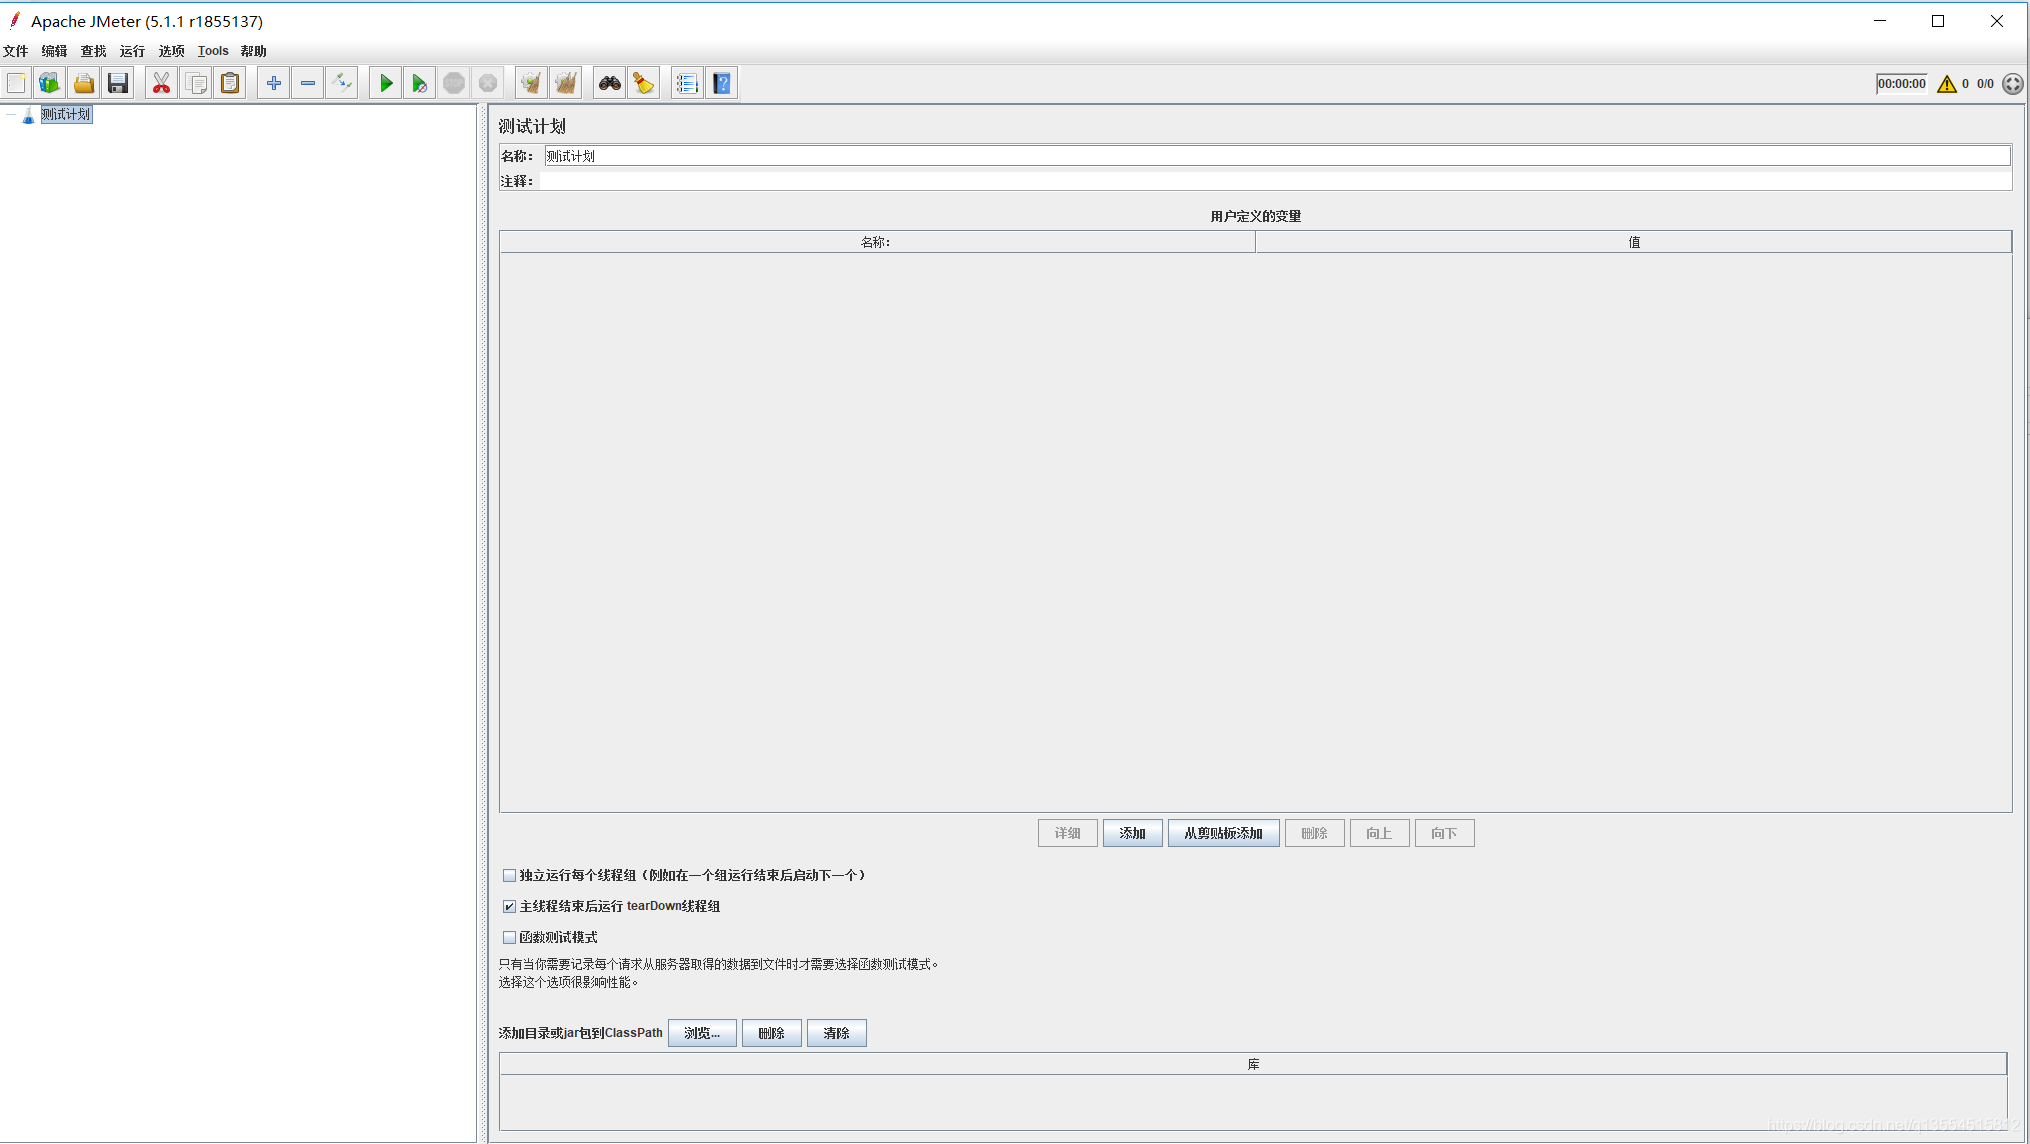Open the Templates icon in toolbar
Viewport: 2030px width, 1144px height.
pos(50,84)
